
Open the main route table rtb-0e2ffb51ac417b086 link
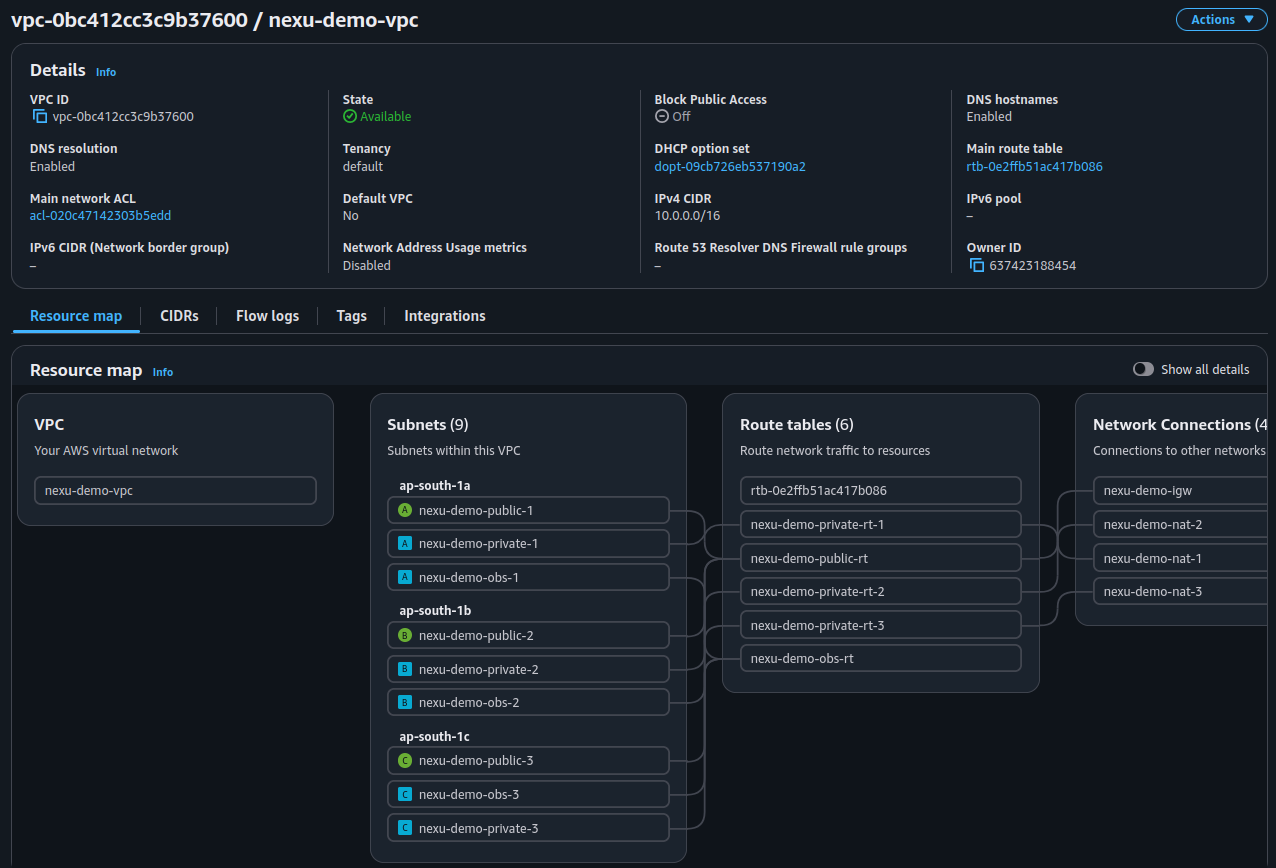coord(1034,166)
